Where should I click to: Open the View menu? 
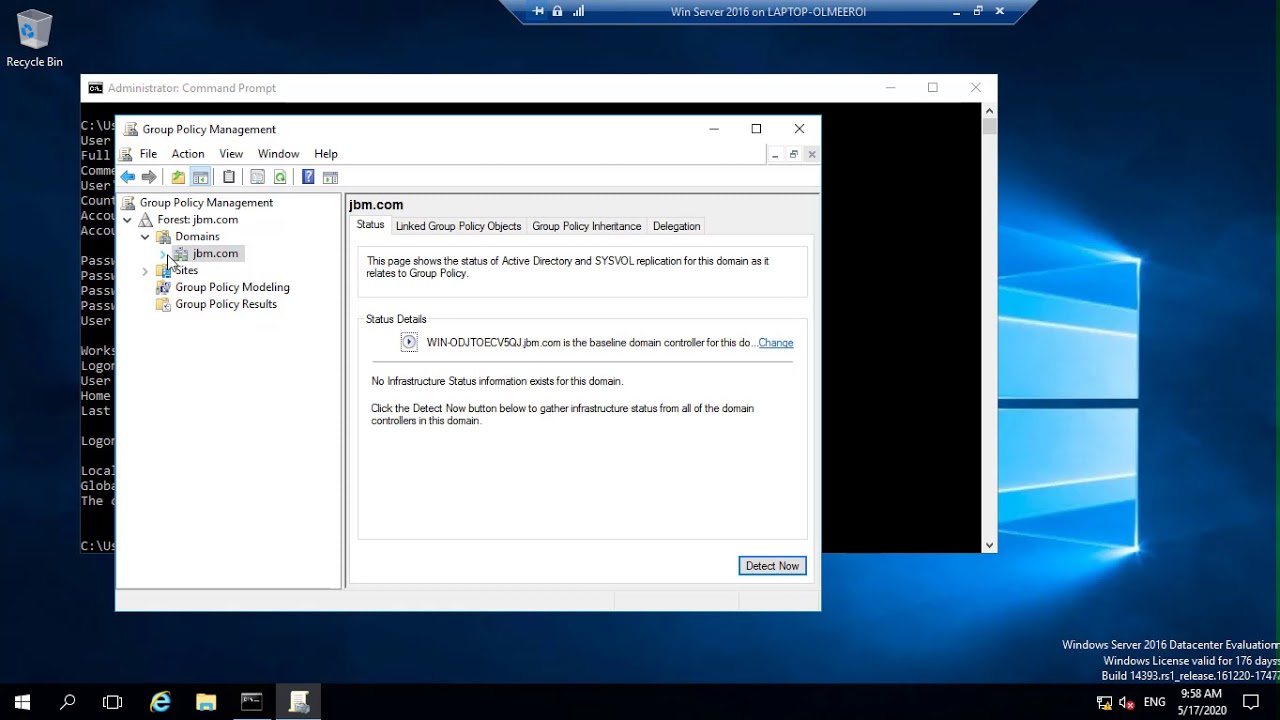pos(231,154)
